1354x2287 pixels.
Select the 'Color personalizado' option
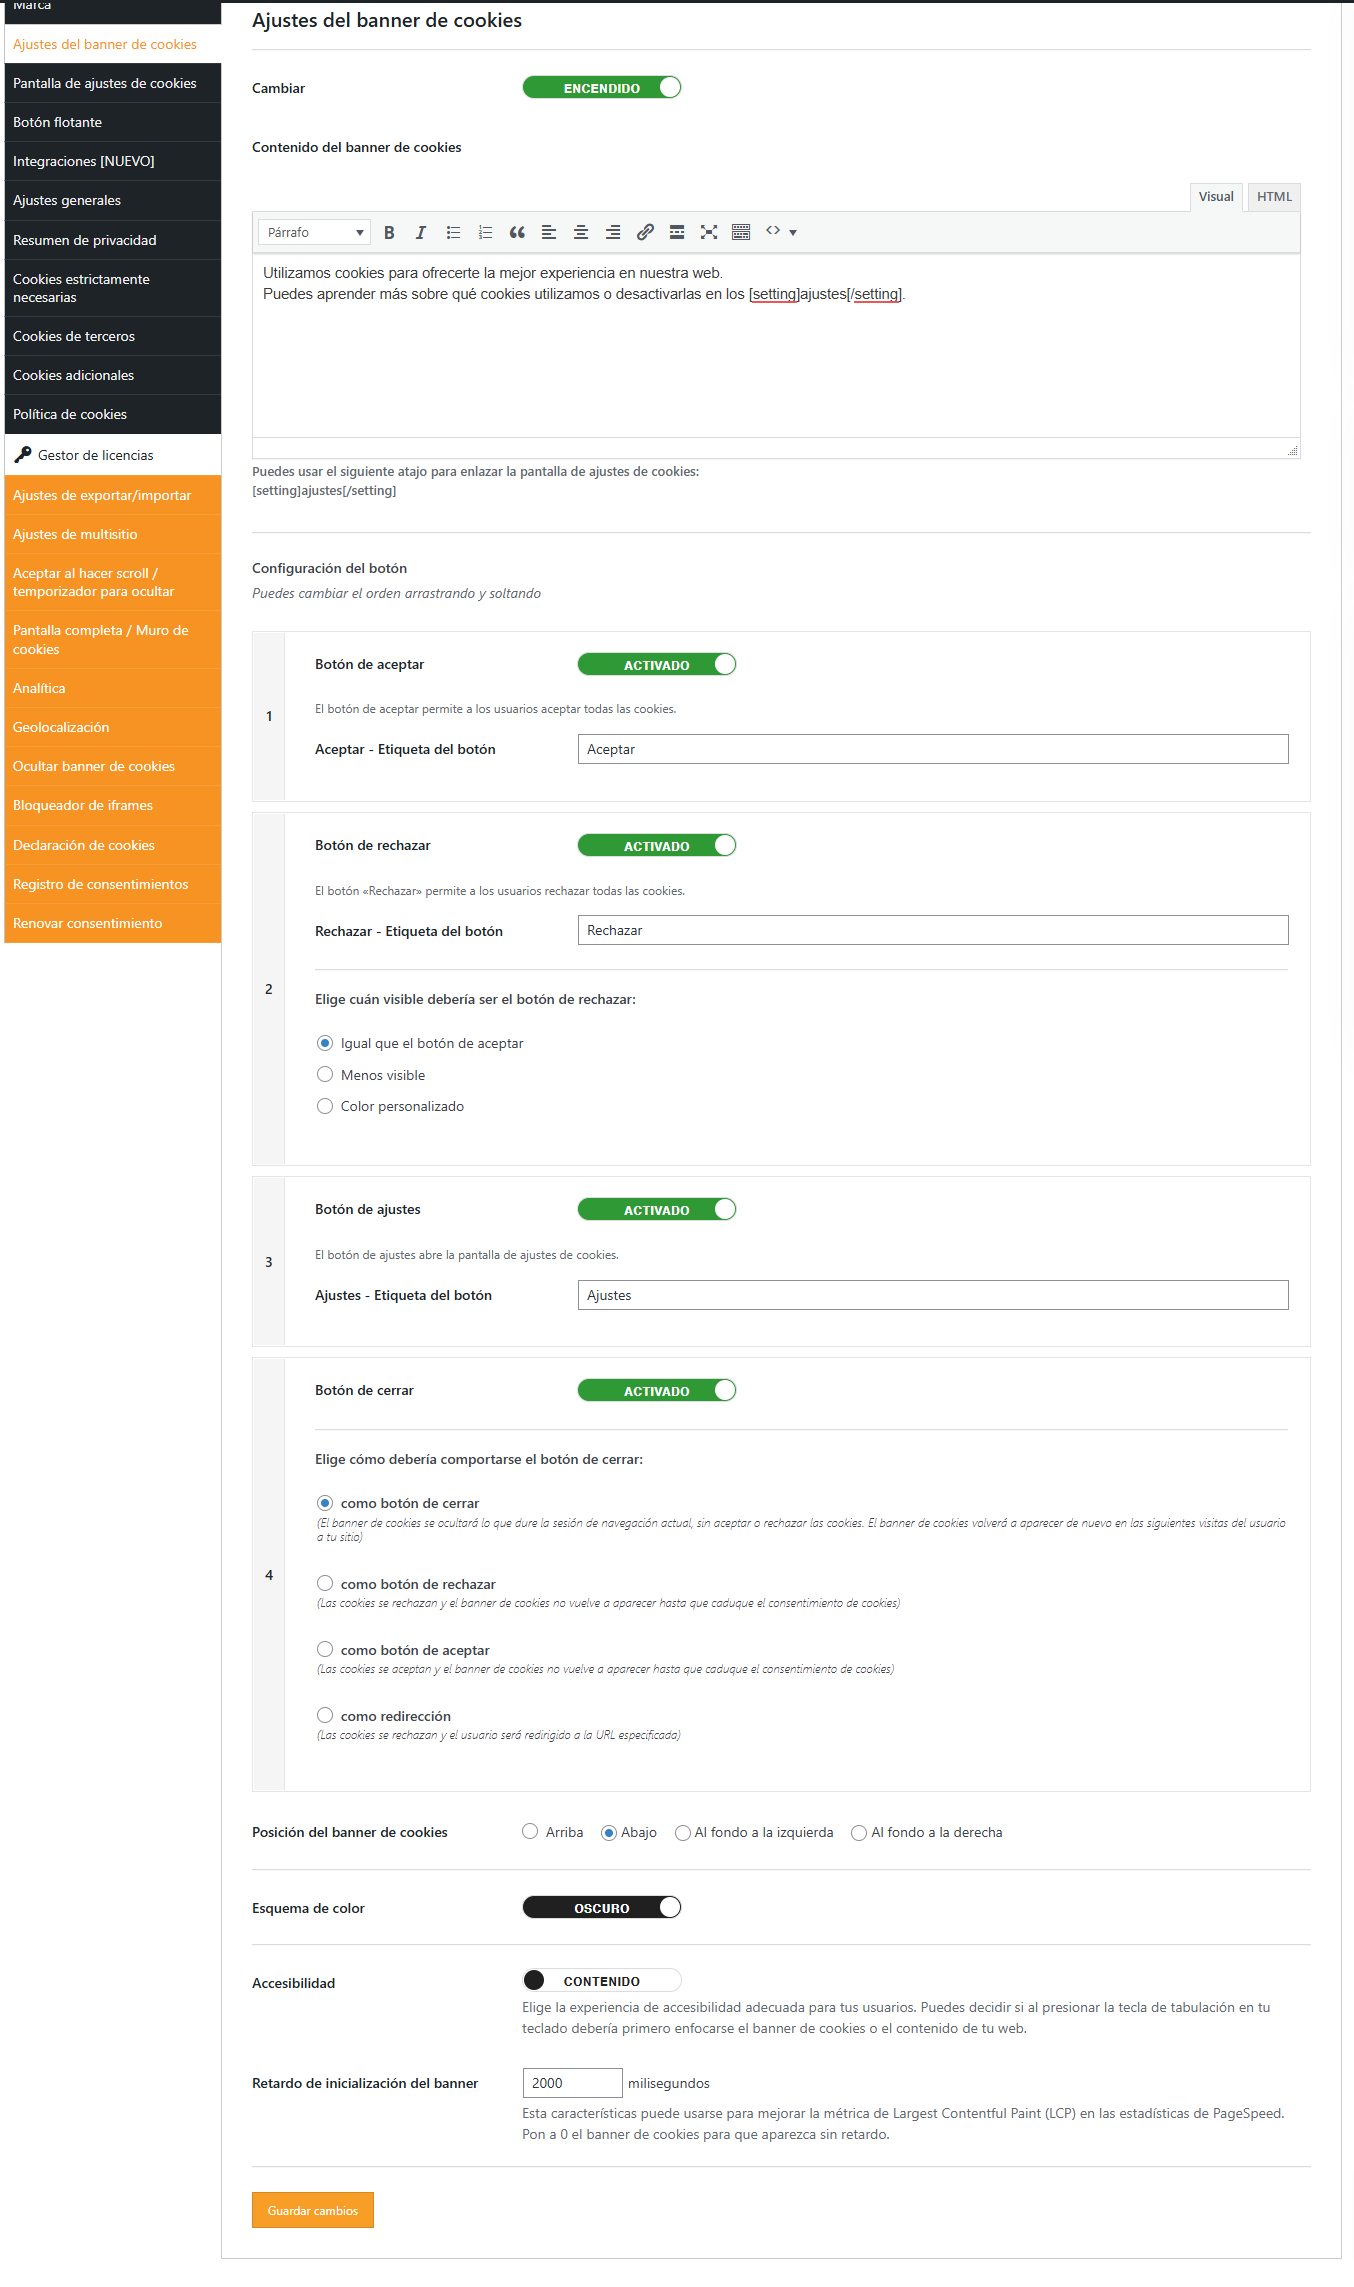point(325,1106)
